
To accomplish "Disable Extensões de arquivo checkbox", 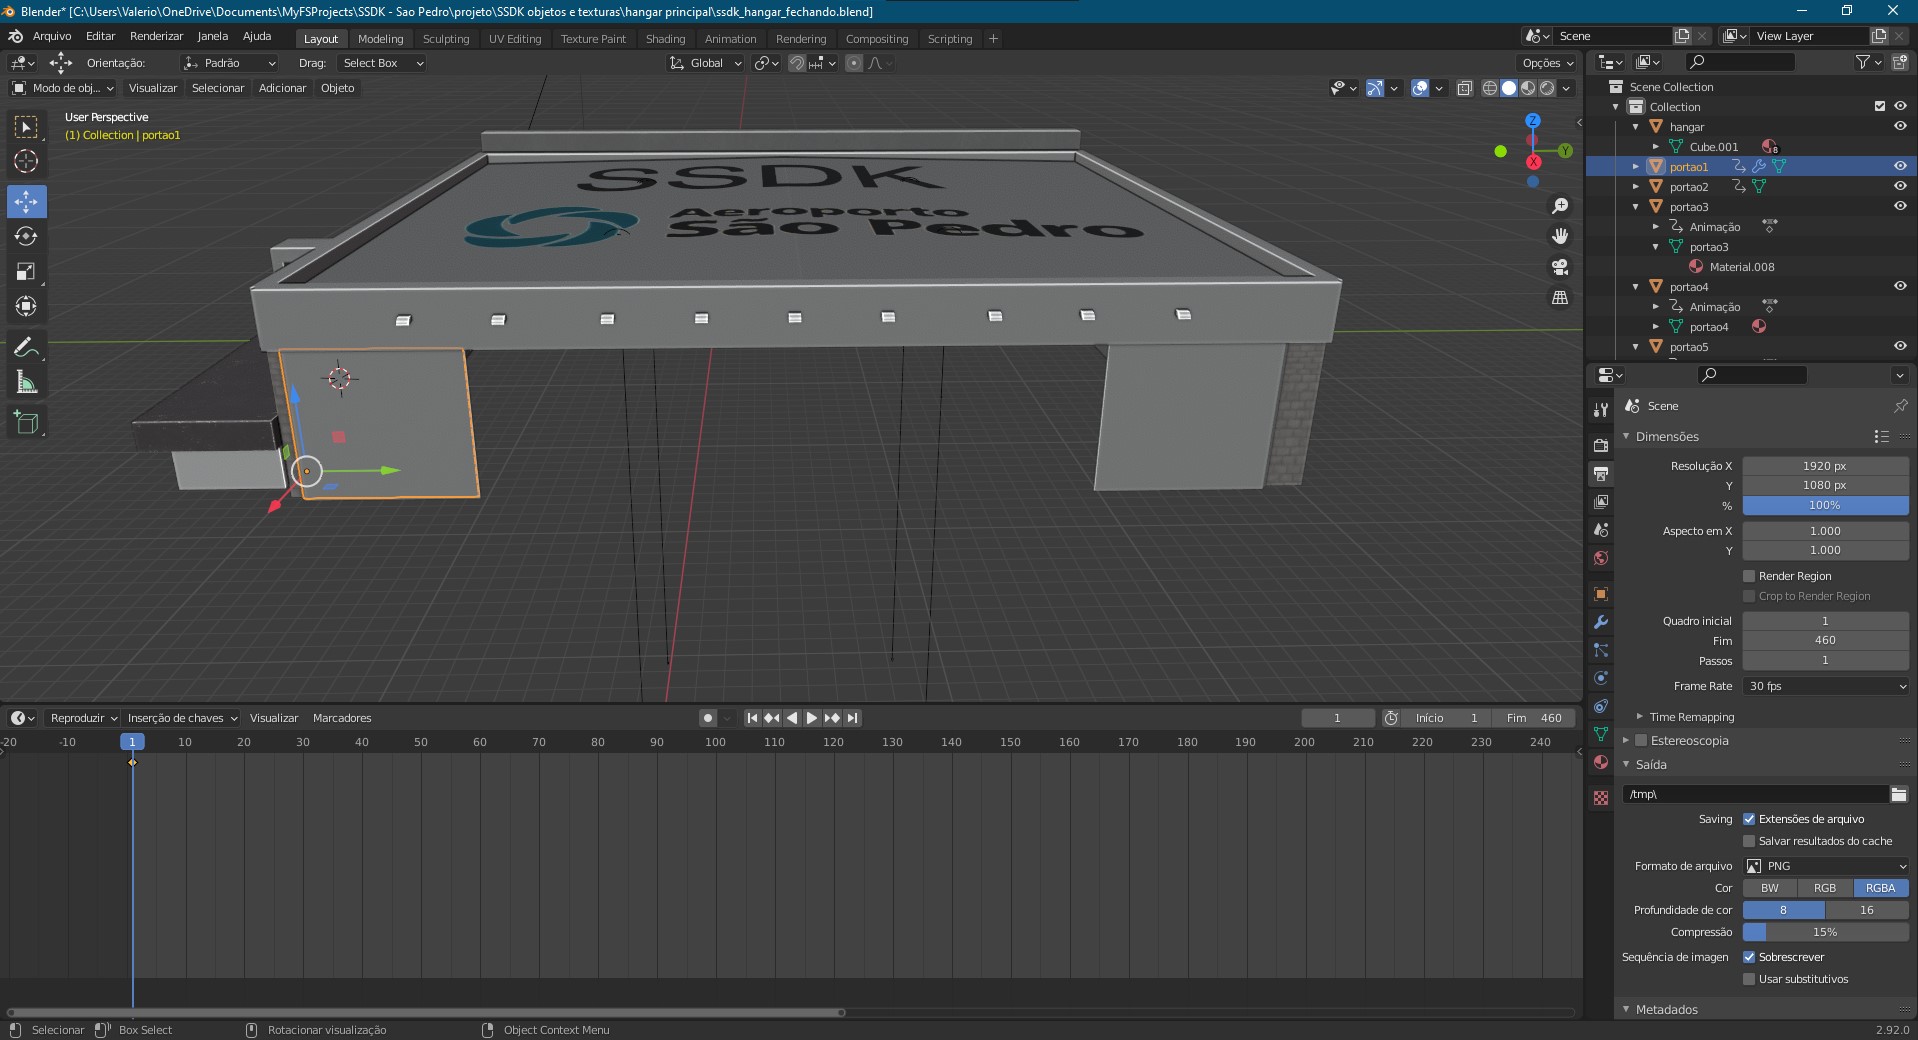I will [x=1749, y=819].
